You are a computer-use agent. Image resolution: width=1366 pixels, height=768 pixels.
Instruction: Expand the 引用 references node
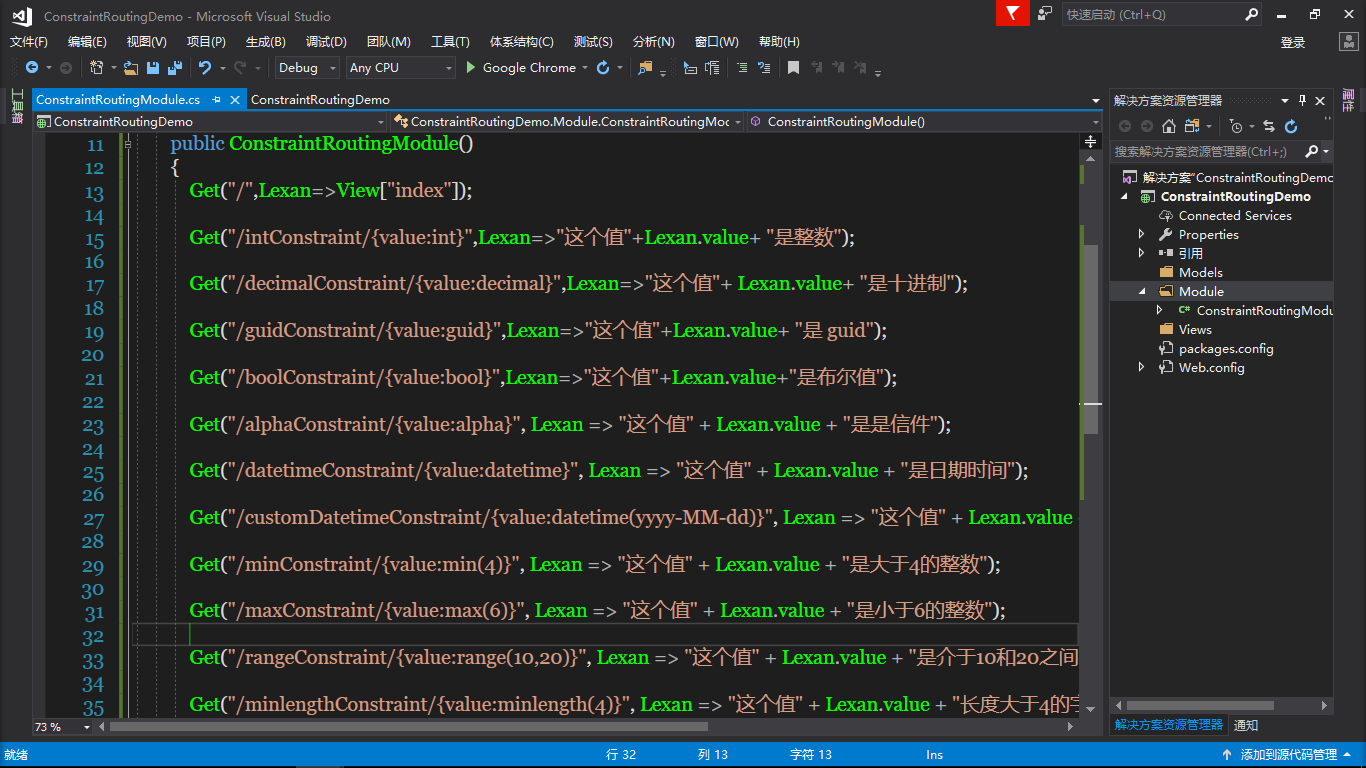1142,253
